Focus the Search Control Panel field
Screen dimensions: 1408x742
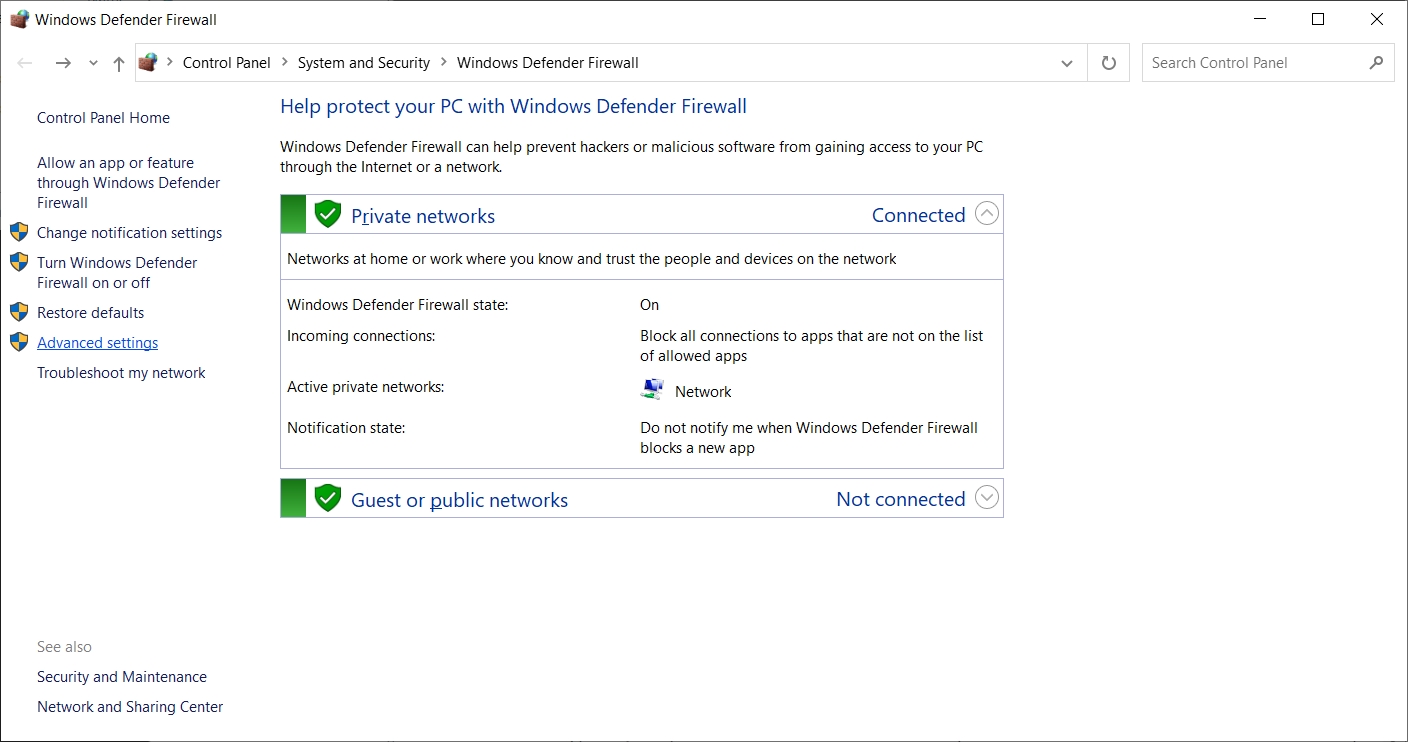(x=1255, y=63)
